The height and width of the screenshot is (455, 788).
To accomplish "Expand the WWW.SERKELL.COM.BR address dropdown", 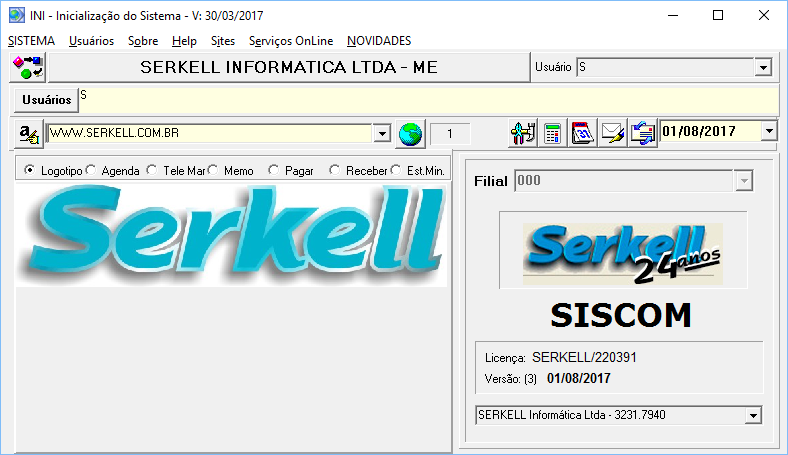I will (x=382, y=134).
